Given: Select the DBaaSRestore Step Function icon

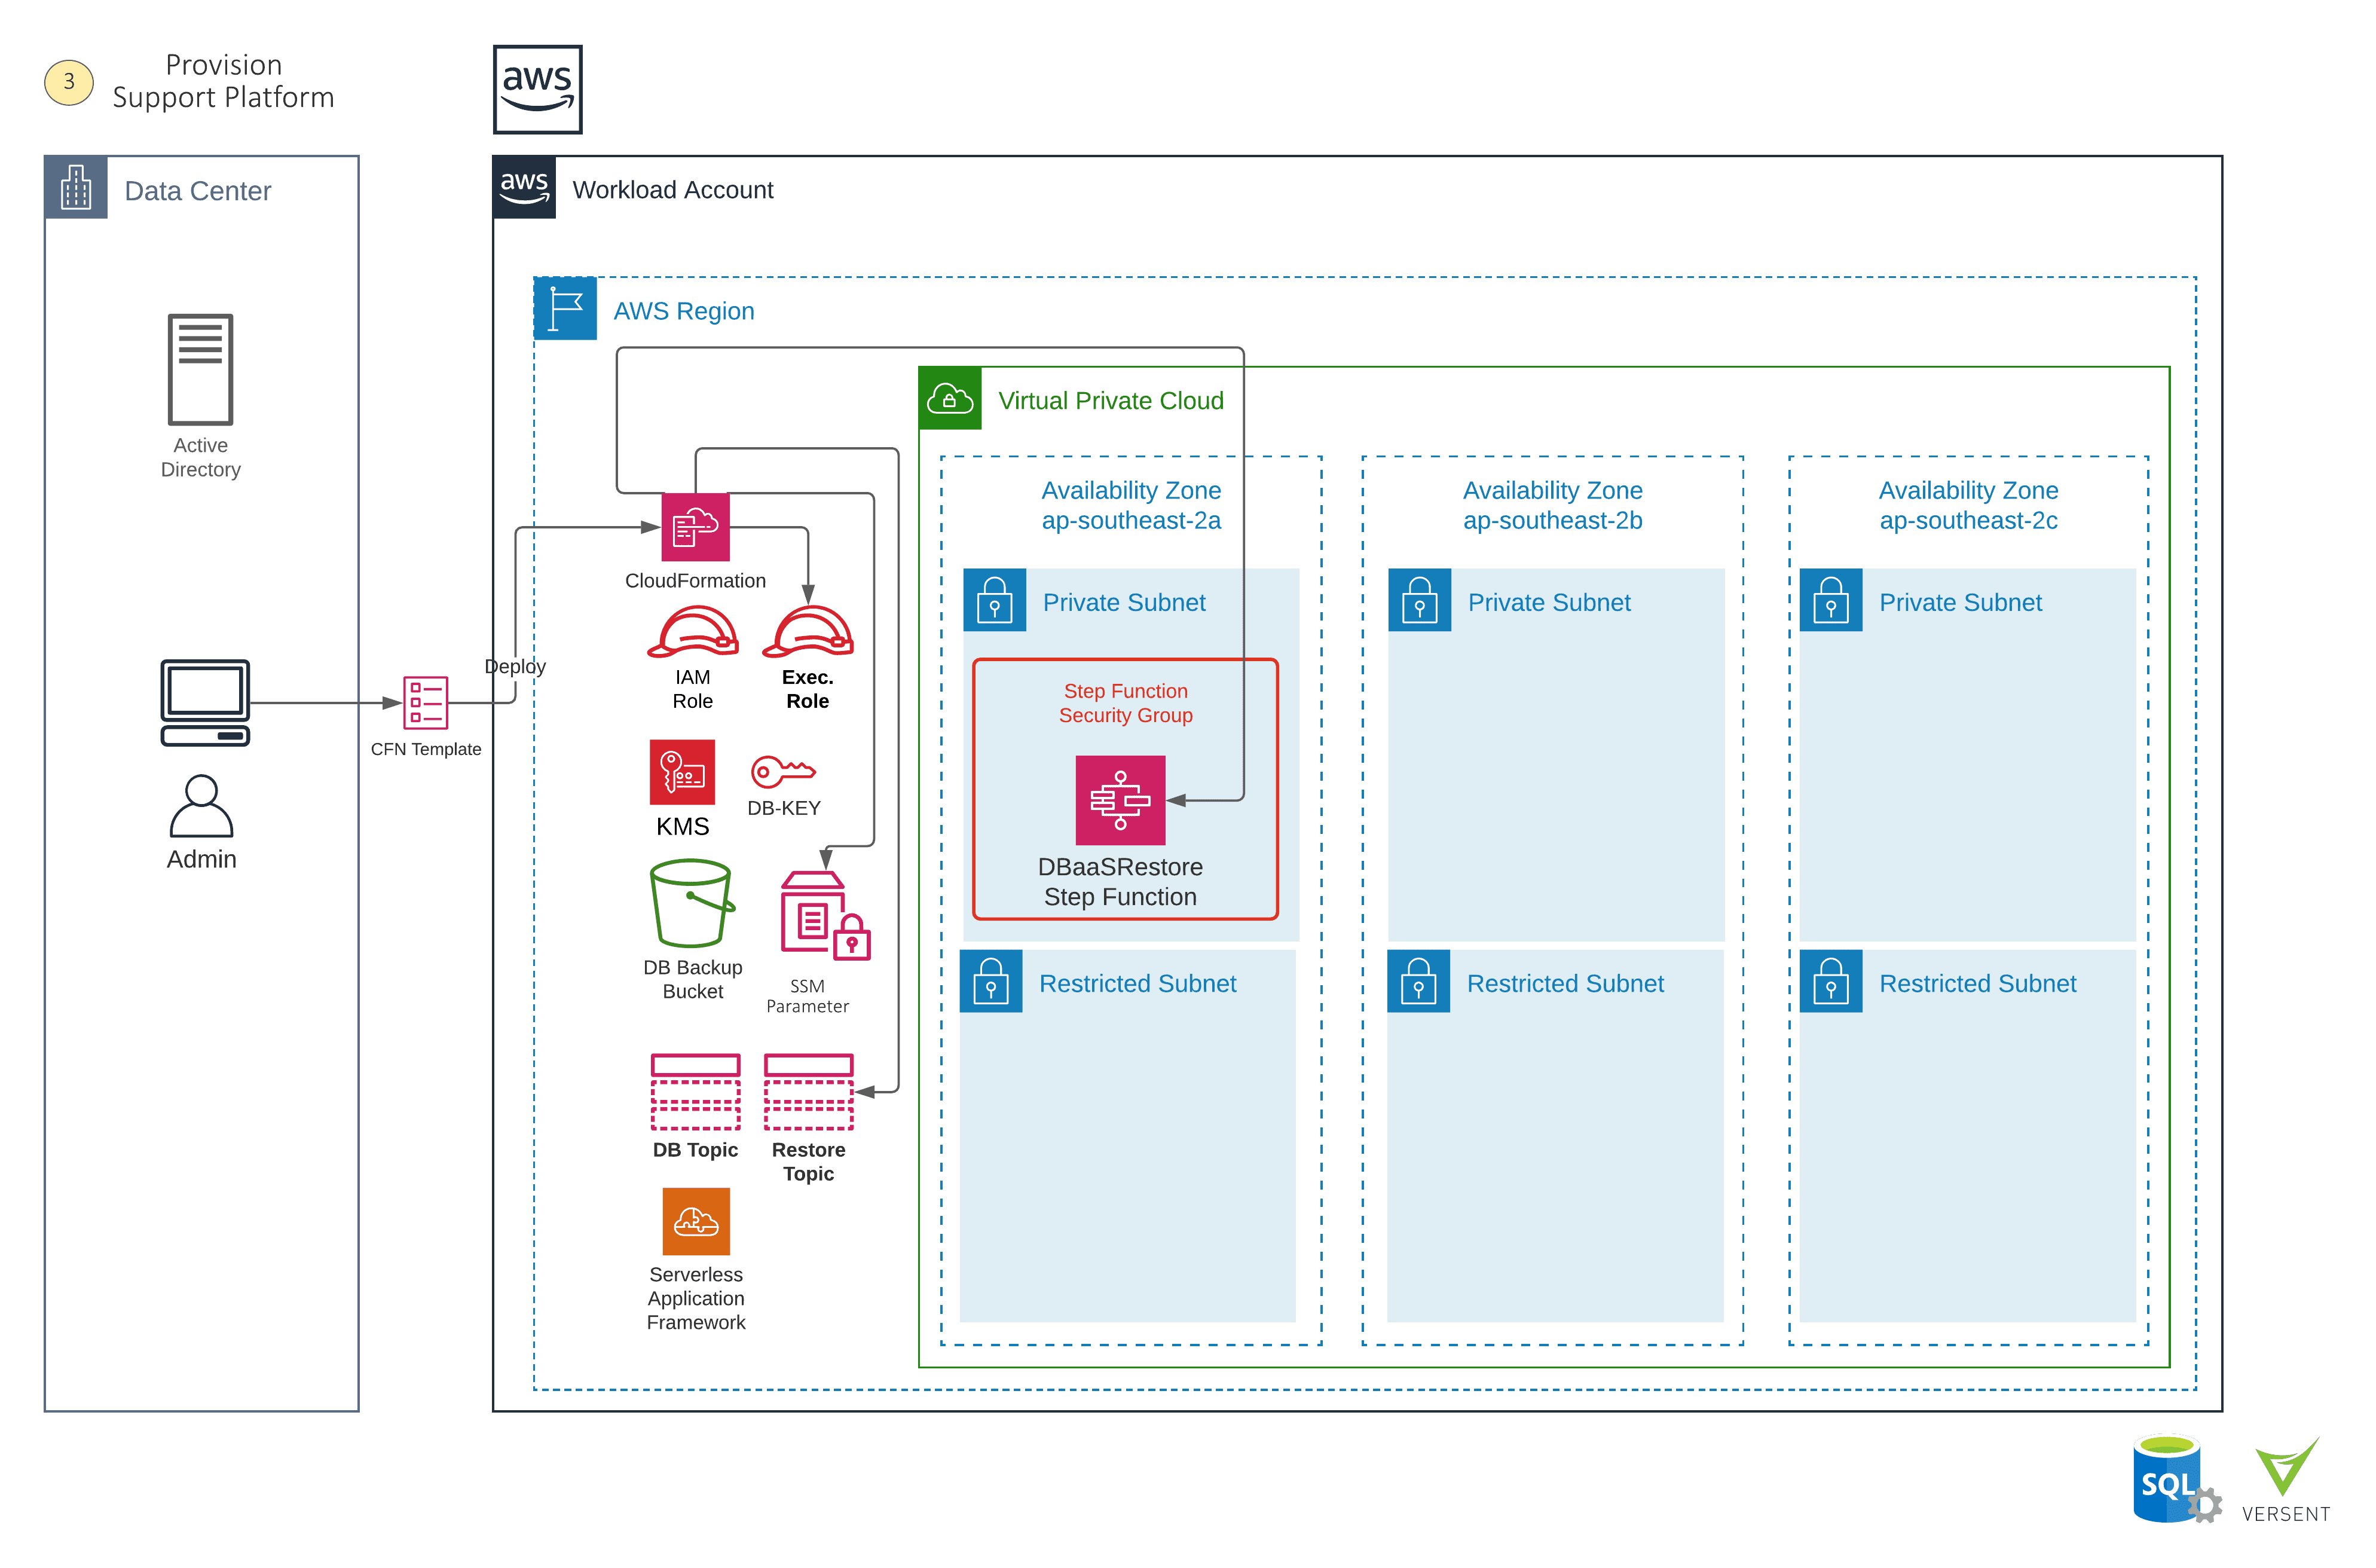Looking at the screenshot, I should [x=1120, y=800].
